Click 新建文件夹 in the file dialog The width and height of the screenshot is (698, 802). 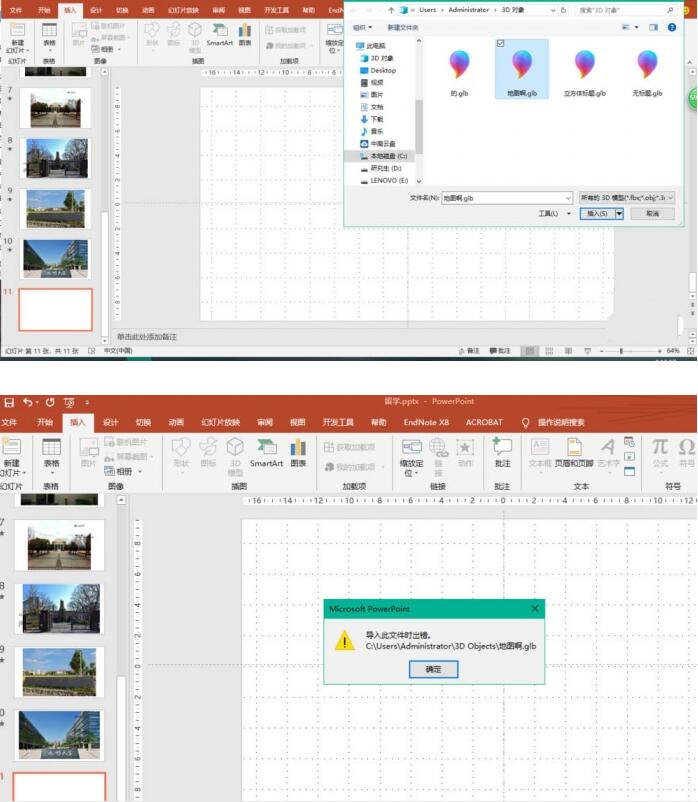402,27
